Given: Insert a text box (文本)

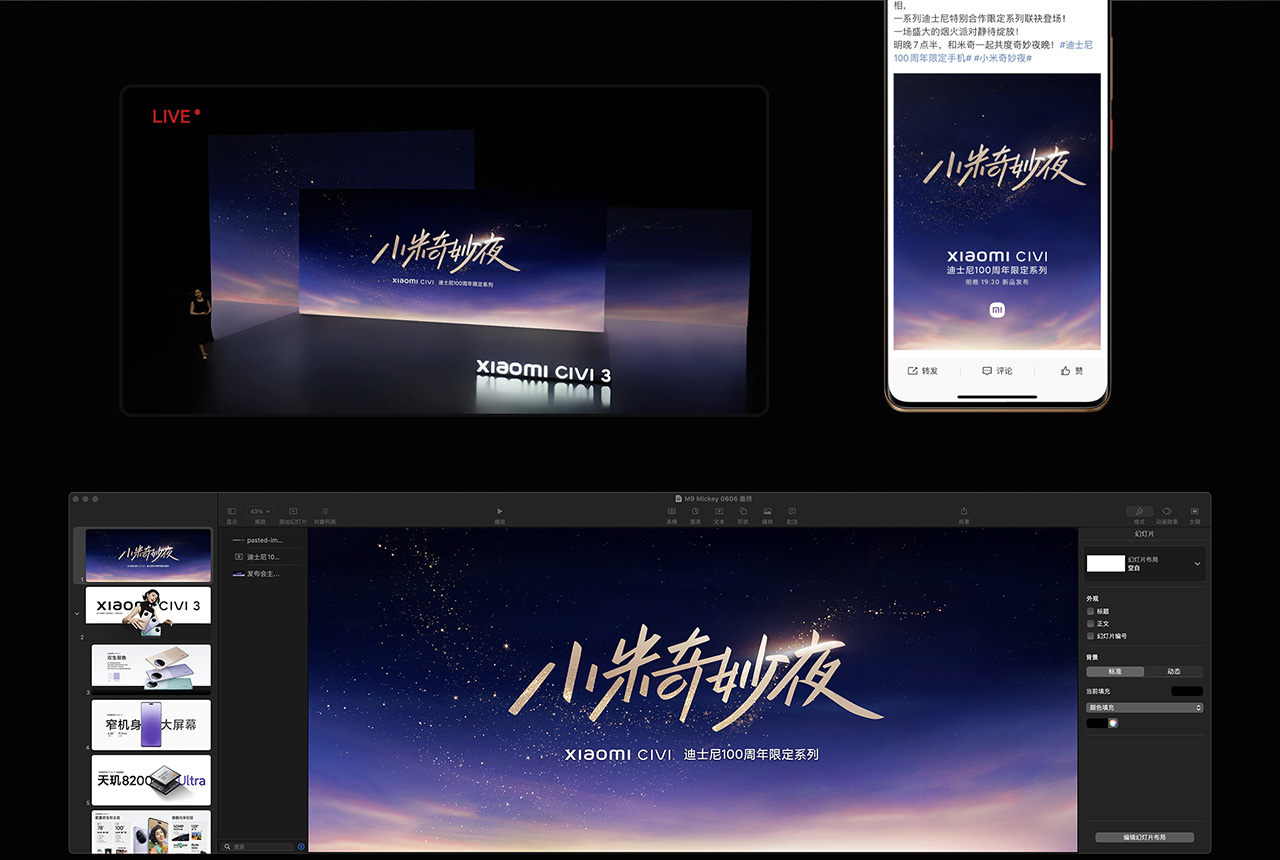Looking at the screenshot, I should [719, 515].
